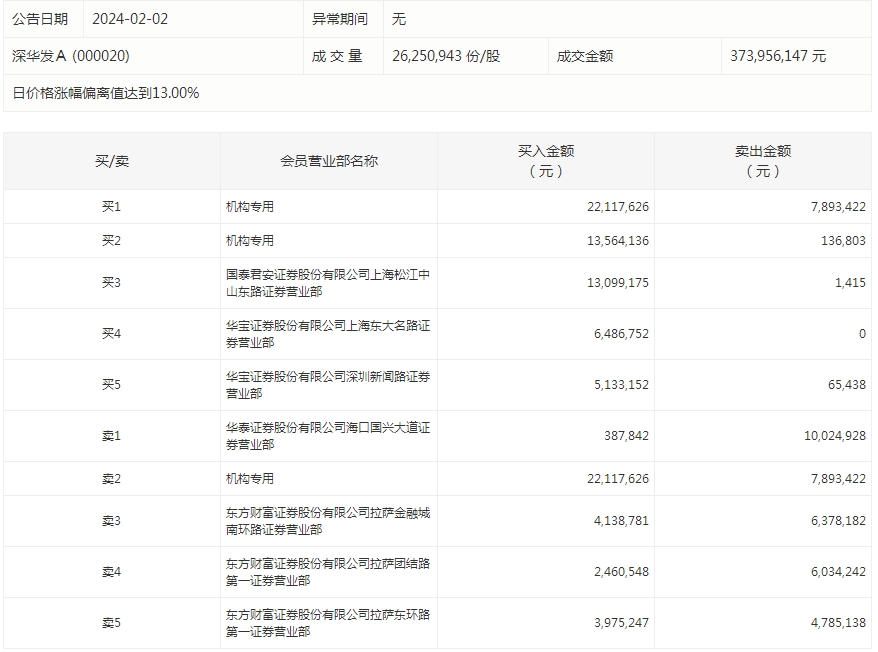Open the 东方财富证券 拉萨东环路第一 branch entry
The height and width of the screenshot is (652, 878).
[327, 623]
